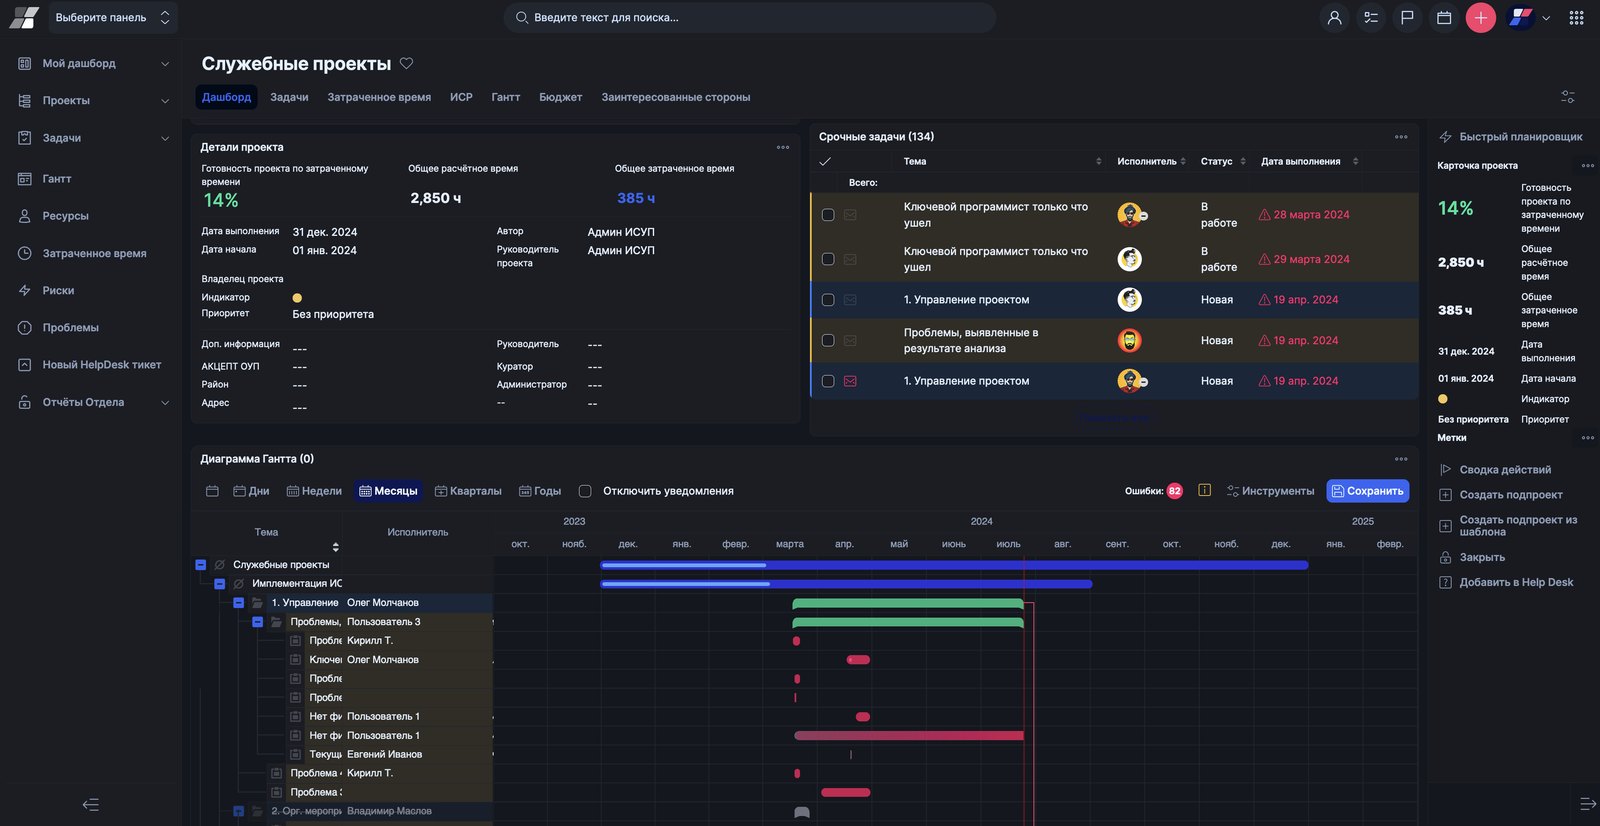Open the Выберите панель dropdown
Image resolution: width=1600 pixels, height=826 pixels.
113,18
